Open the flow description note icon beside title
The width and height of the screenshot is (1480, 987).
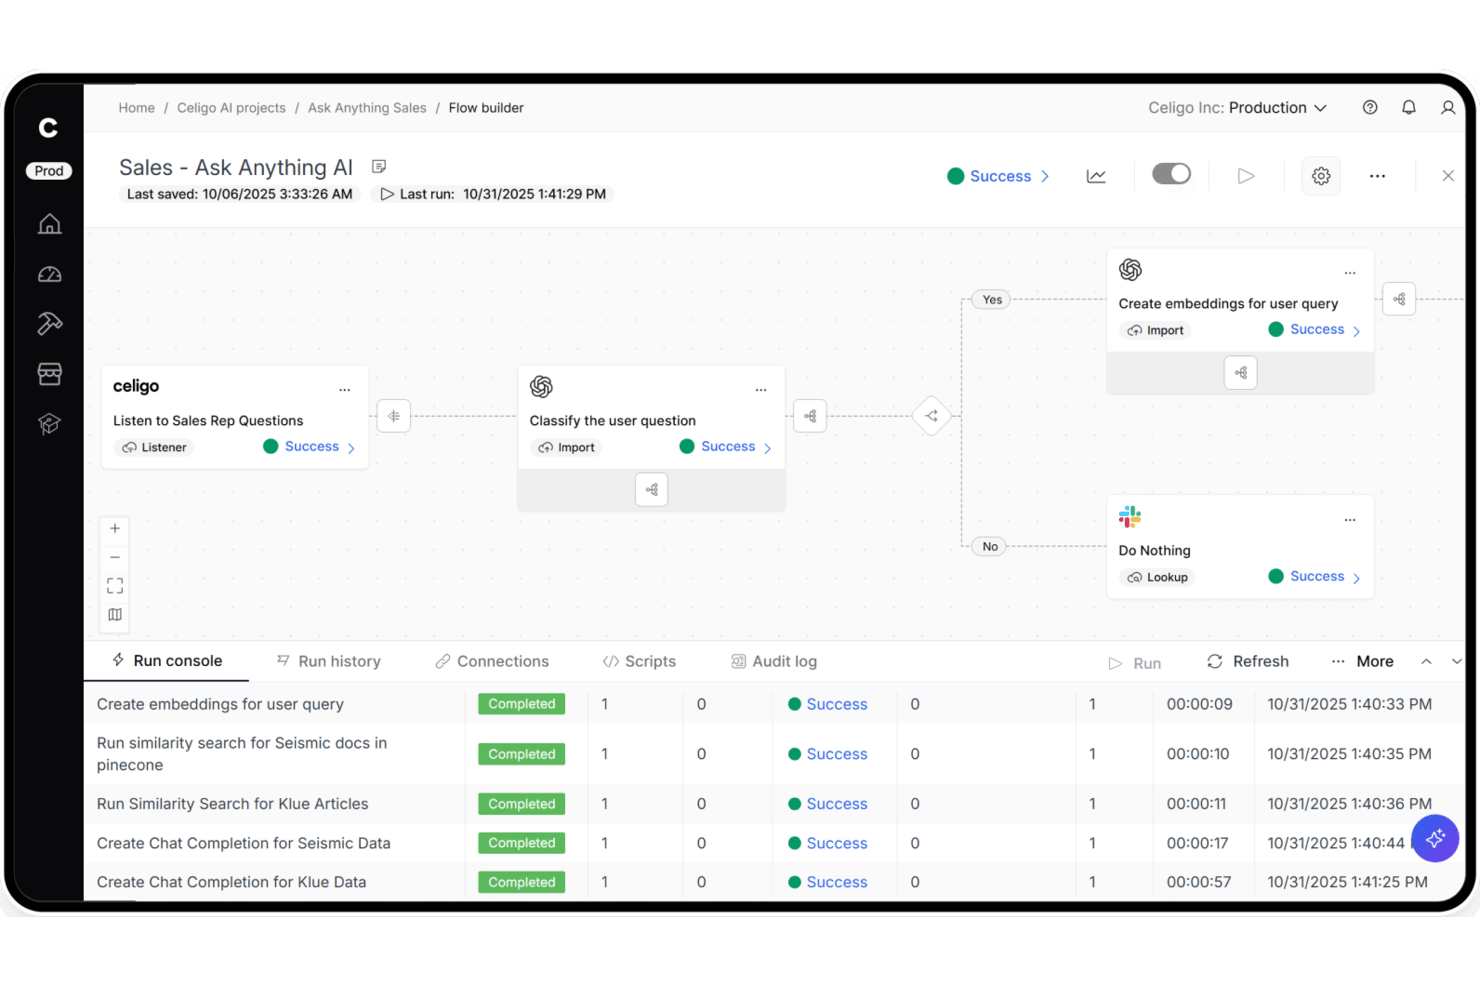(x=379, y=167)
